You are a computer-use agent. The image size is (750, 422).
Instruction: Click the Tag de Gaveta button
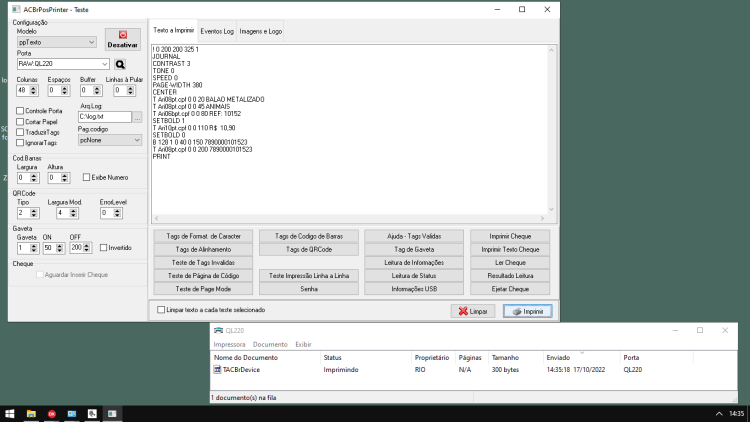(414, 249)
